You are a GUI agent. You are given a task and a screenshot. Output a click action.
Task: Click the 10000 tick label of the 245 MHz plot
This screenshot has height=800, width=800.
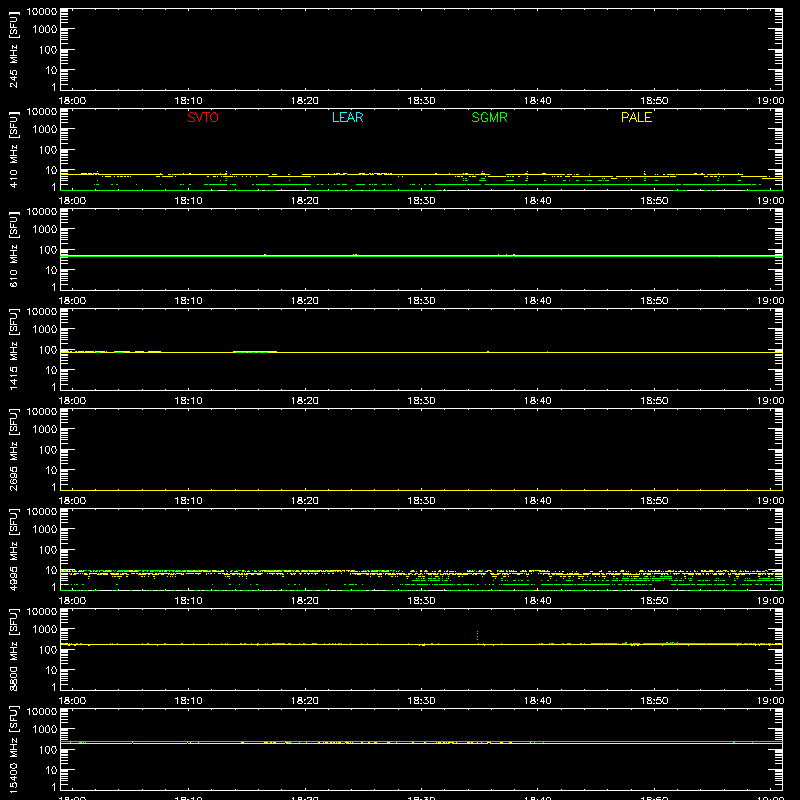point(42,12)
